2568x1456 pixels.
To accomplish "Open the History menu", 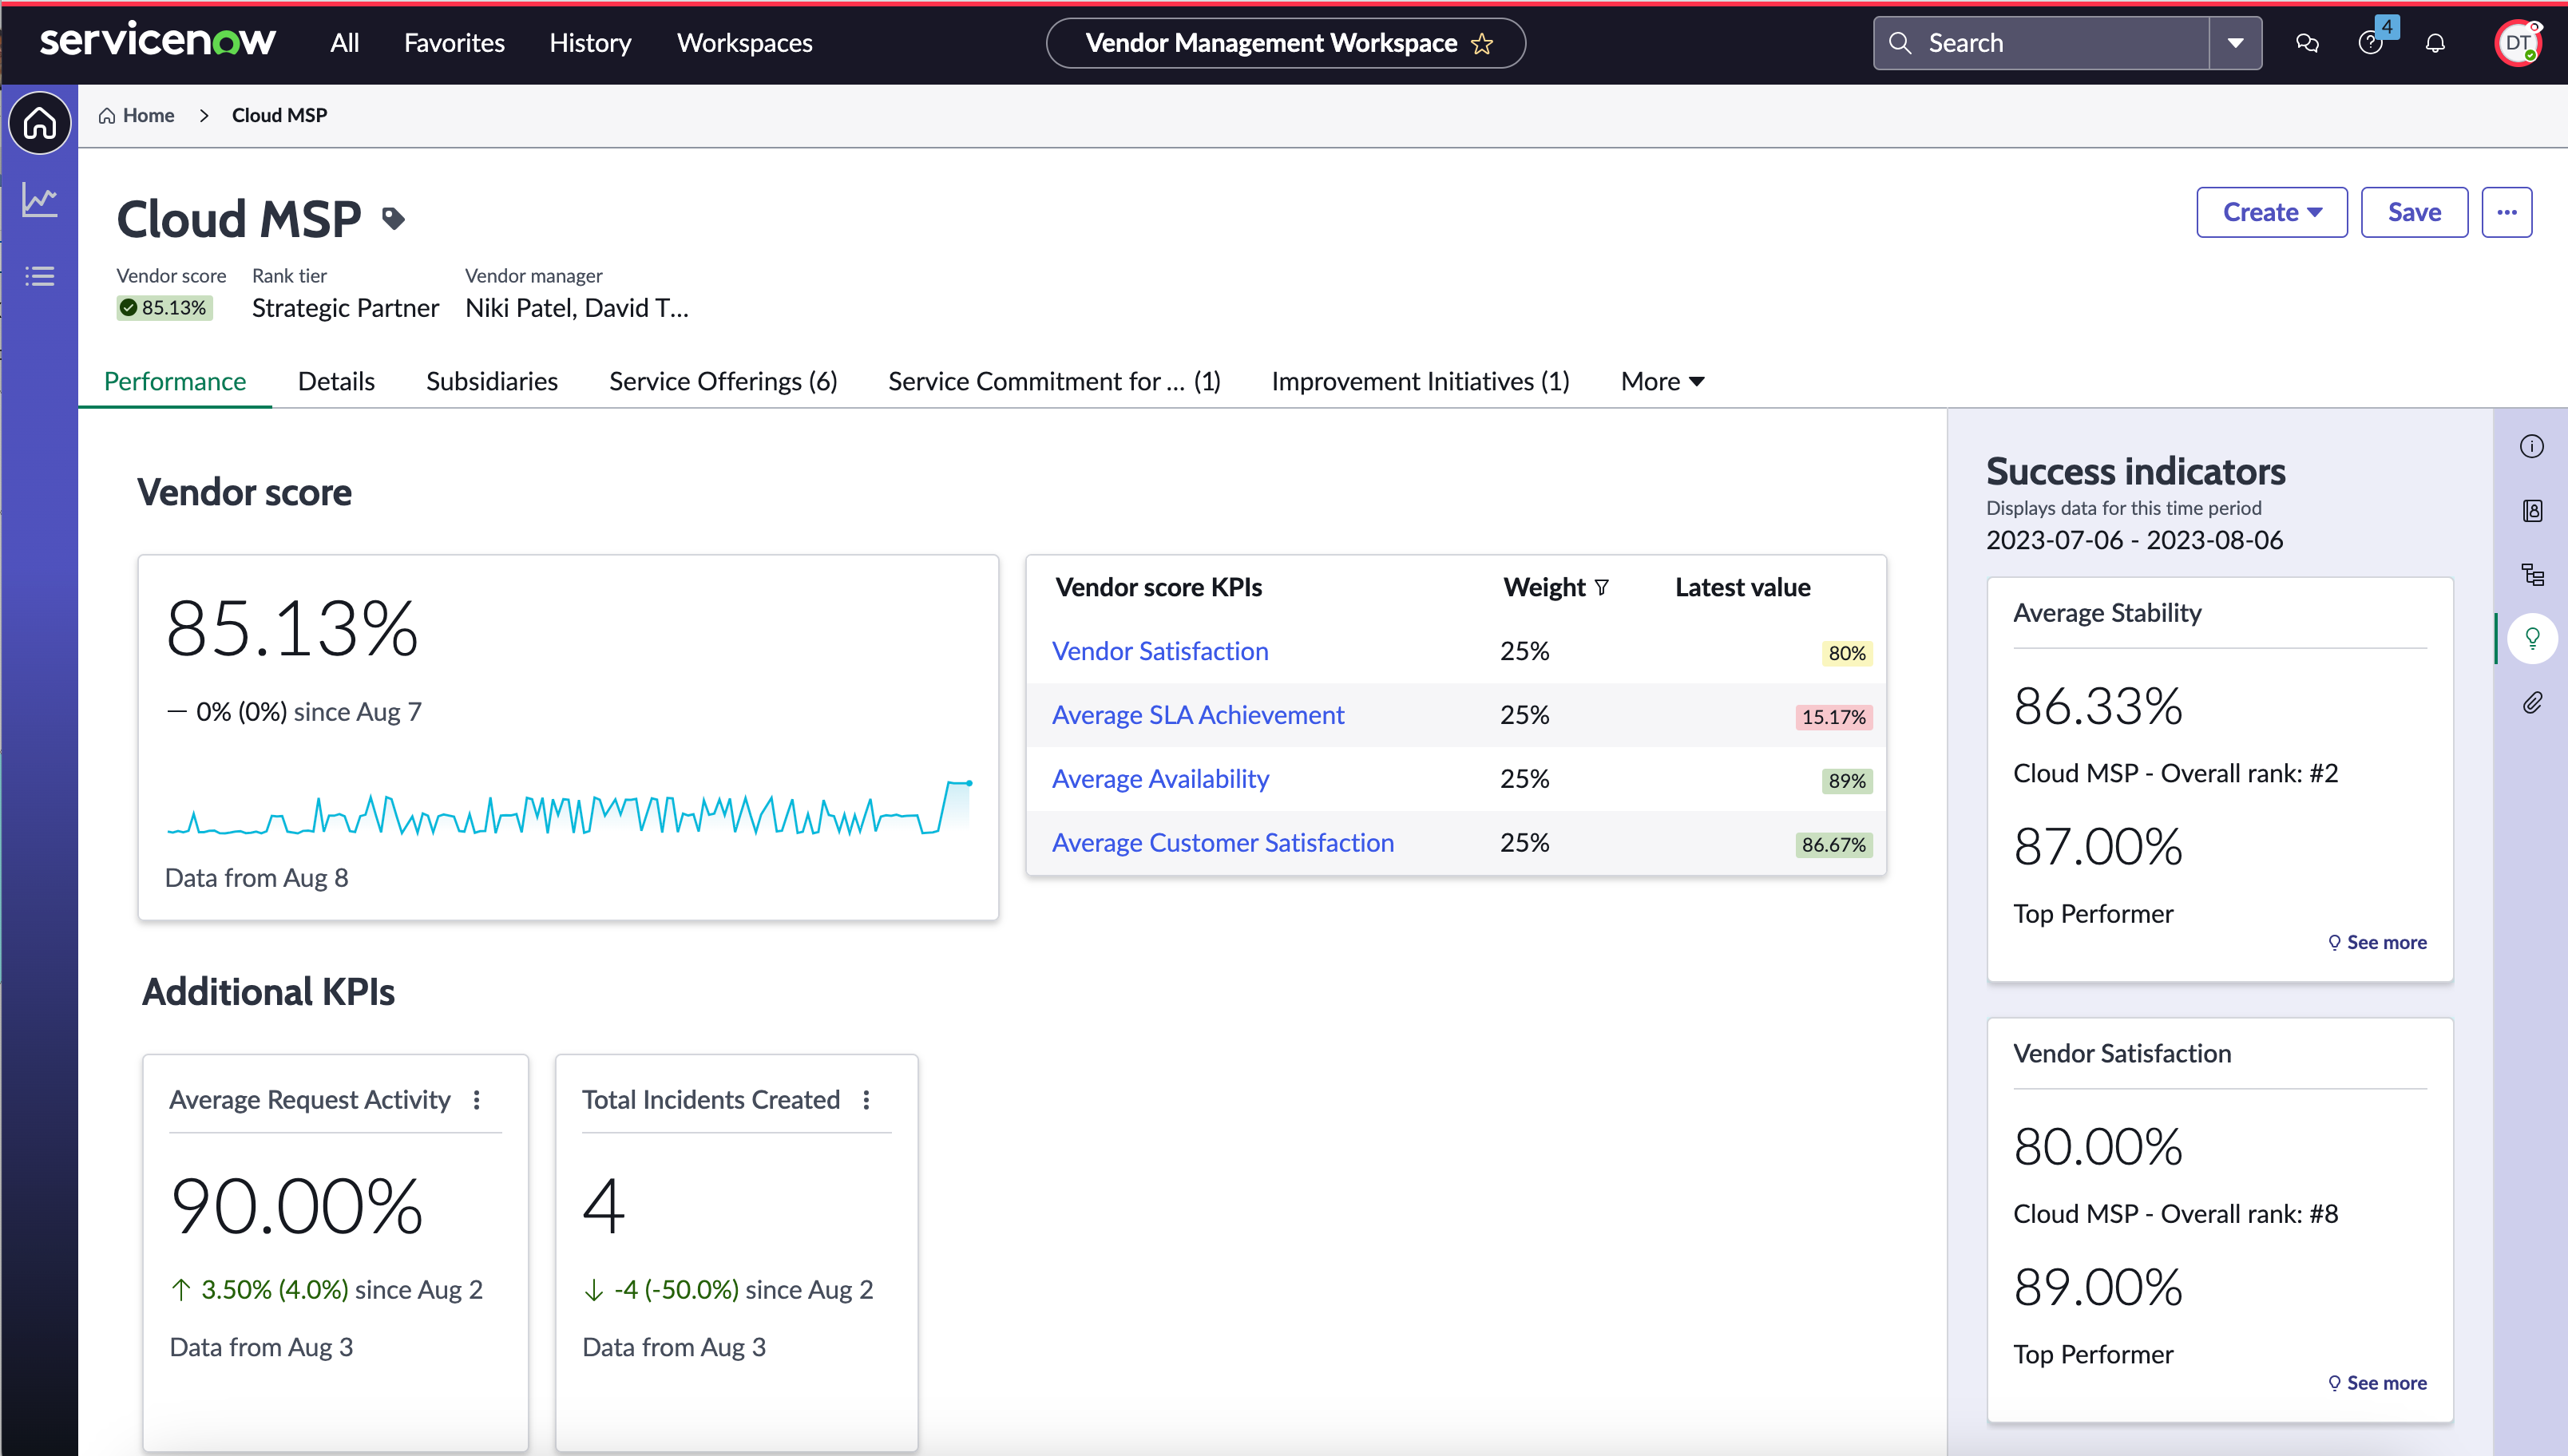I will pyautogui.click(x=590, y=43).
